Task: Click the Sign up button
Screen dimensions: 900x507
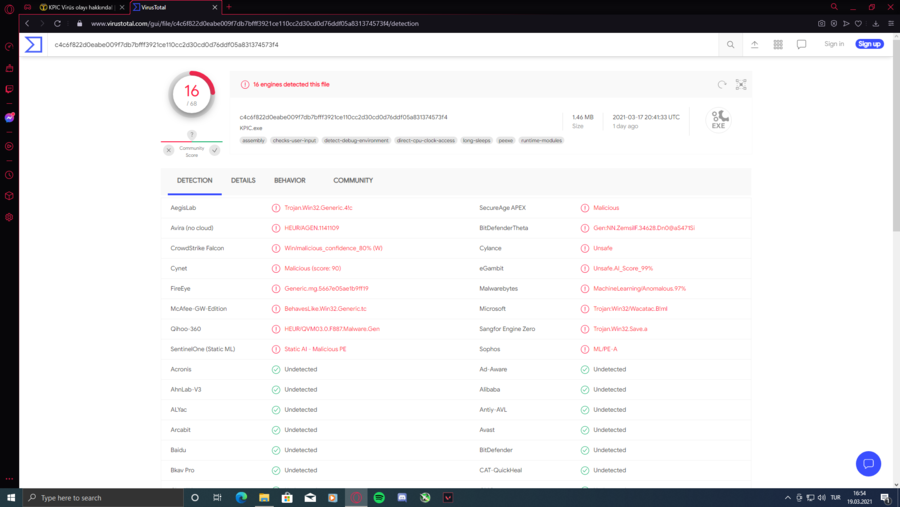Action: coord(869,44)
